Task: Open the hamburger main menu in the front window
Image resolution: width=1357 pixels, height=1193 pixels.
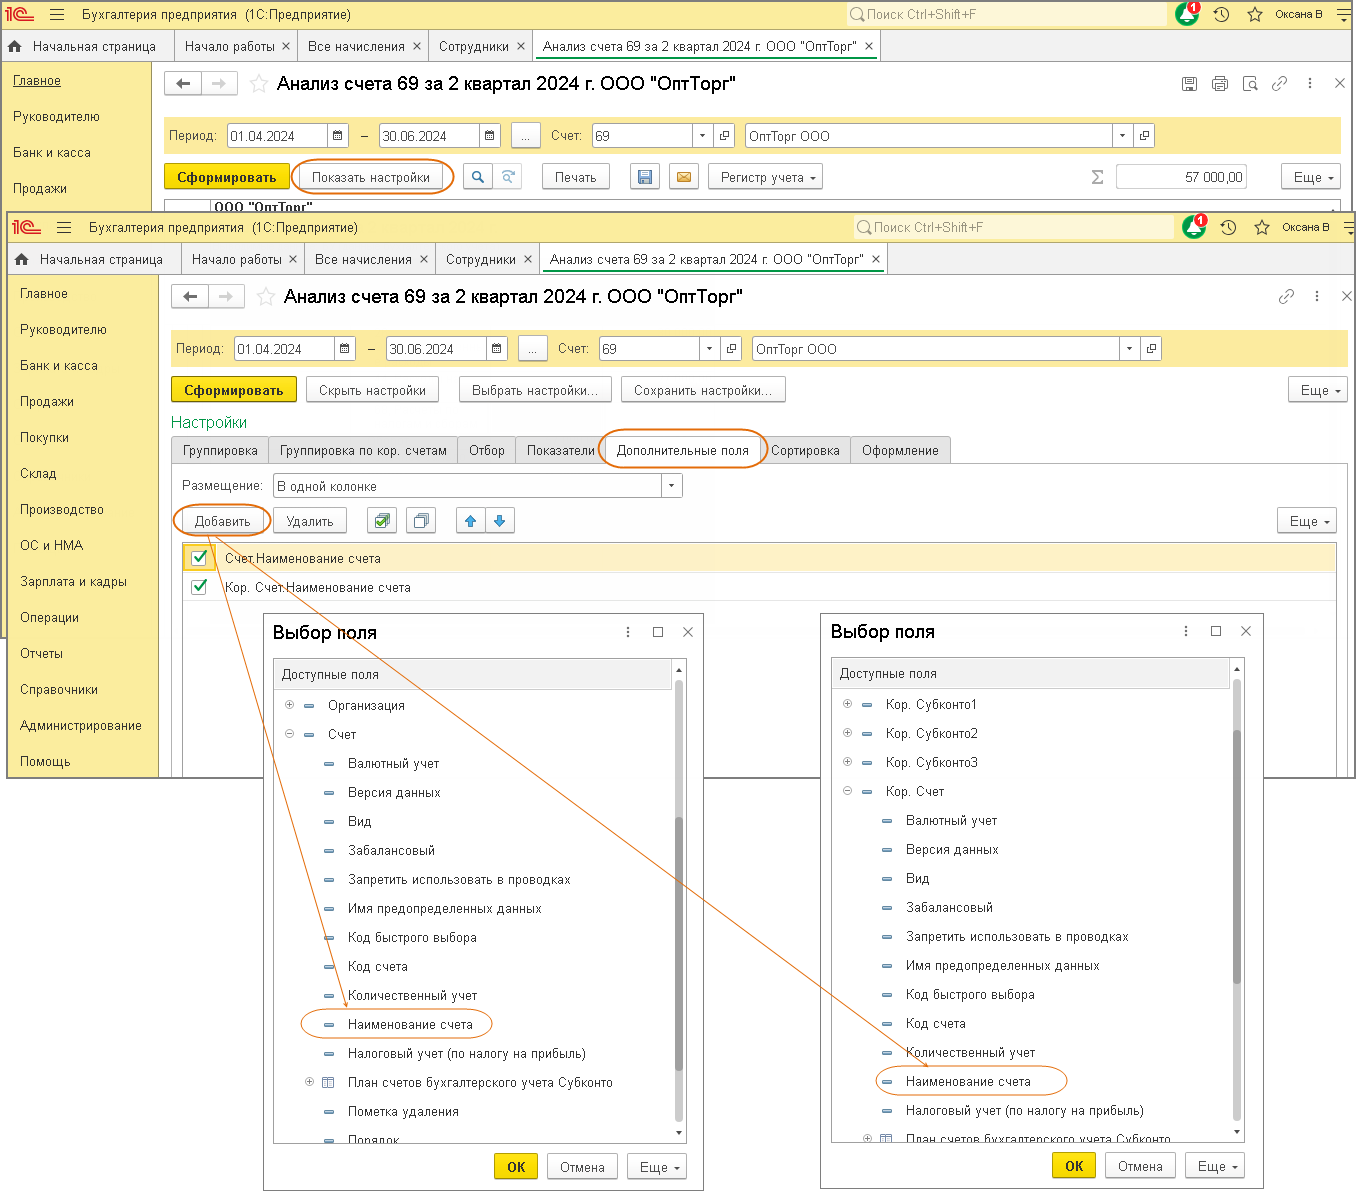Action: [x=64, y=227]
